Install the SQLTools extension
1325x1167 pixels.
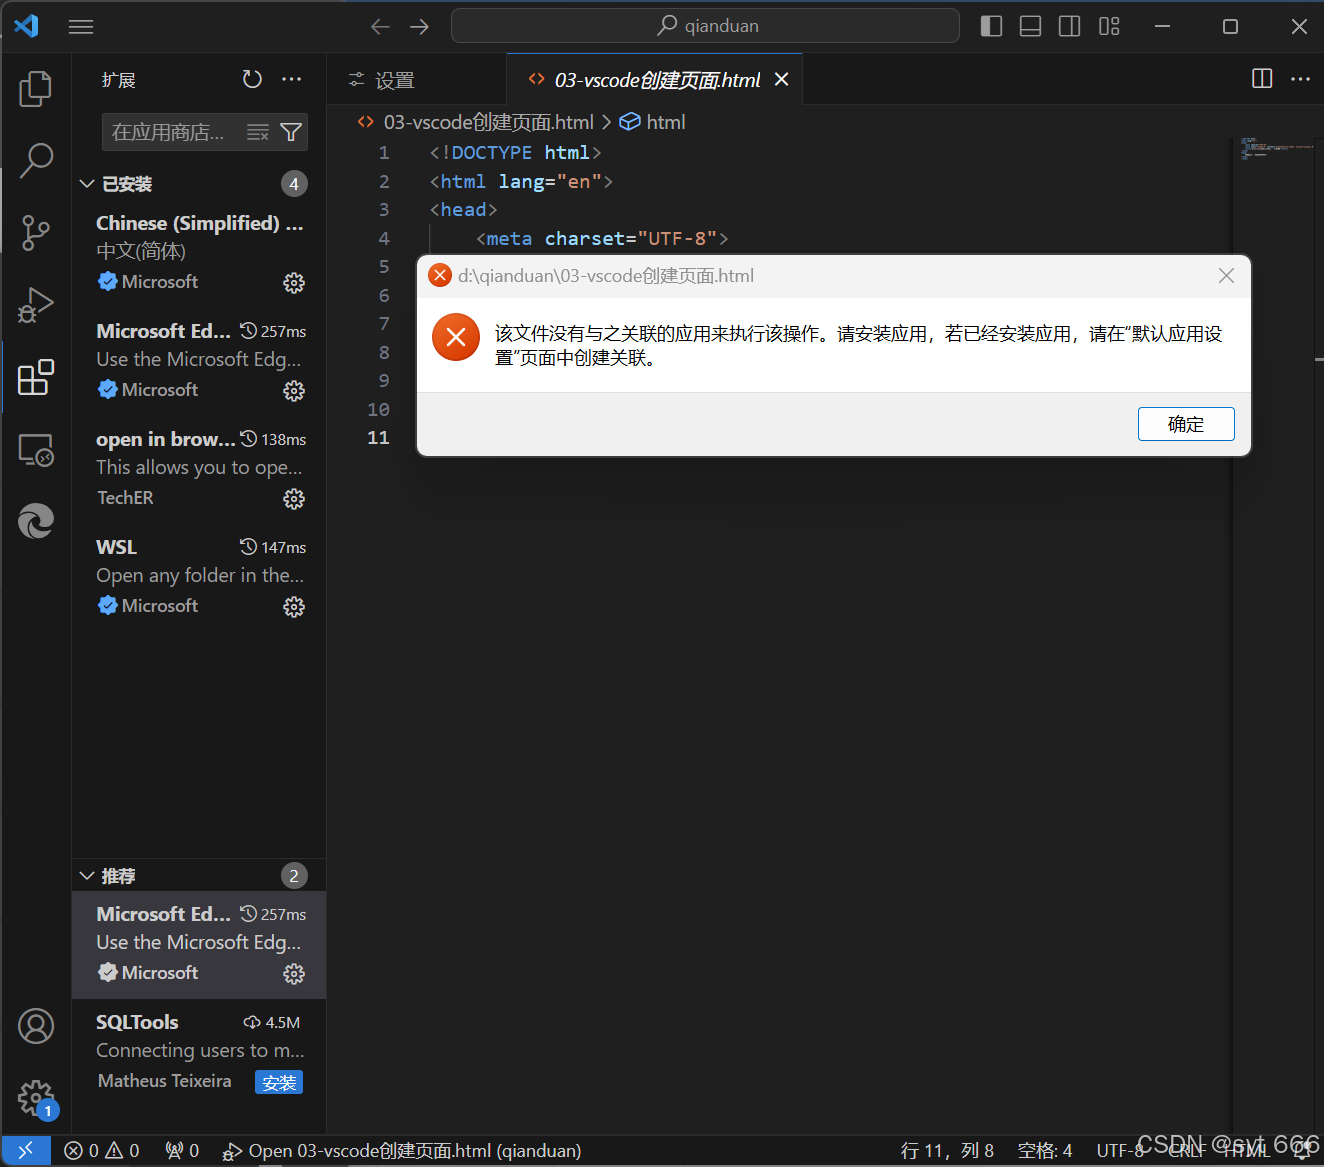pyautogui.click(x=279, y=1083)
